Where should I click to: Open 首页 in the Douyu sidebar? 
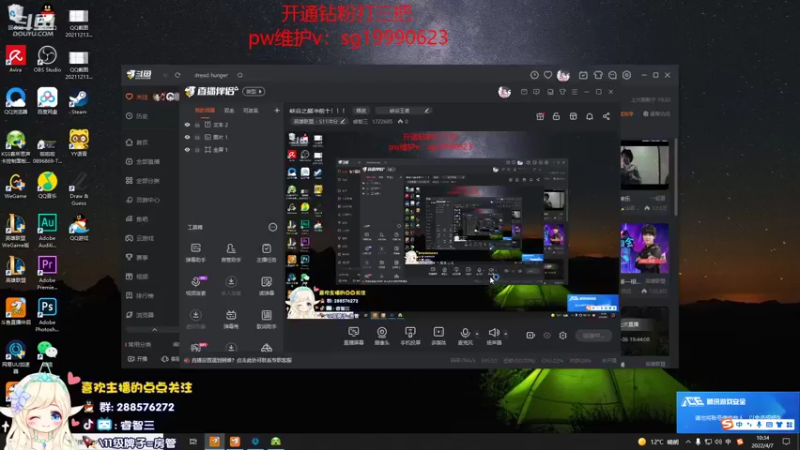tap(137, 142)
